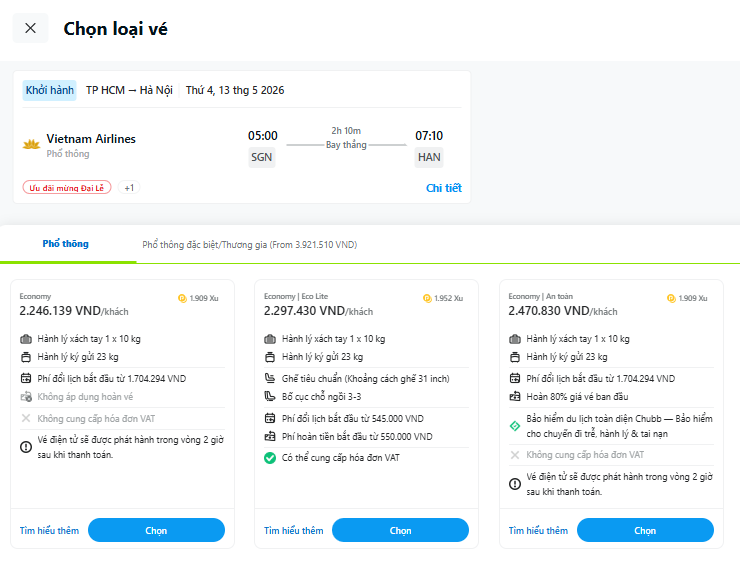The width and height of the screenshot is (740, 564).
Task: Switch to the Phổ thông tab
Action: click(x=65, y=244)
